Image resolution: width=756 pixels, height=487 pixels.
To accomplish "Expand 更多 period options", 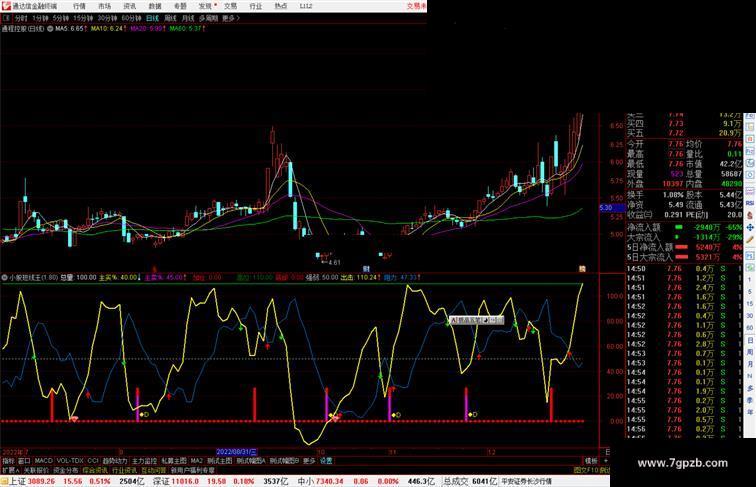I will click(230, 18).
